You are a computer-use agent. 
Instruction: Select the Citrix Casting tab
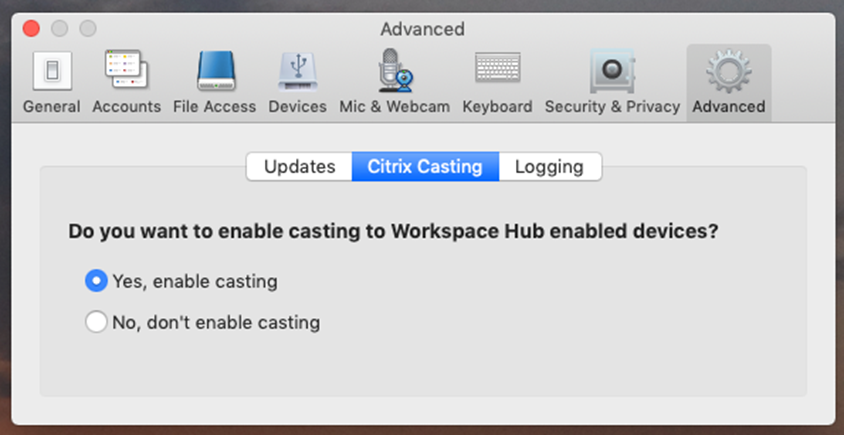(425, 167)
